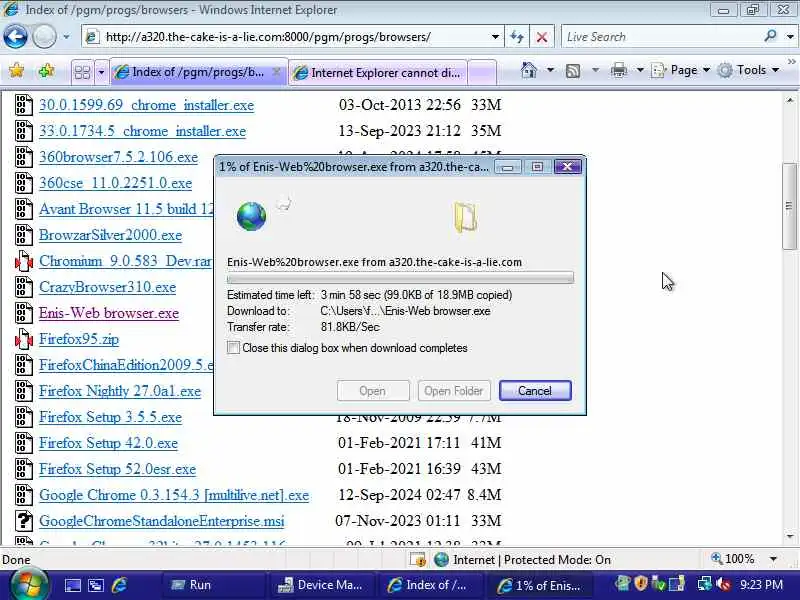Open the Firefox Setup 52.0esr.exe link
This screenshot has height=600, width=800.
(x=117, y=469)
